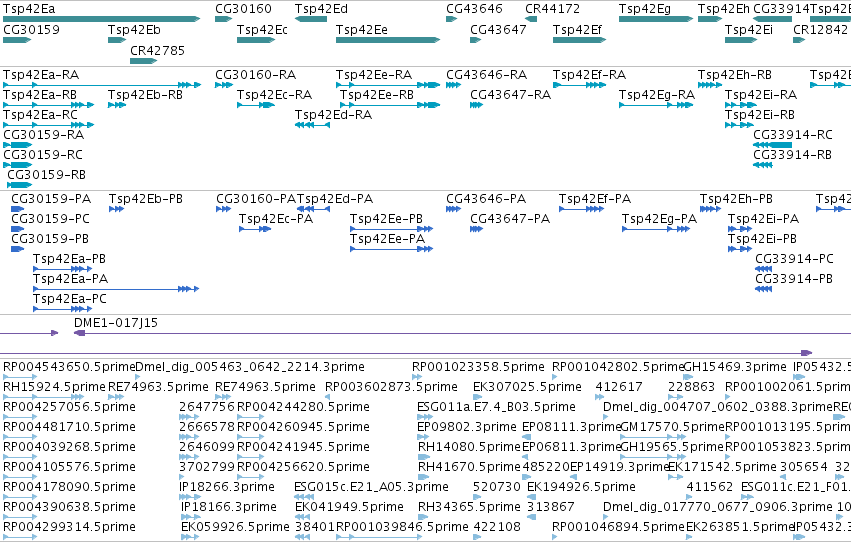Click the RP004543650.5prime EST label
Viewport: 851px width, 542px height.
click(69, 367)
